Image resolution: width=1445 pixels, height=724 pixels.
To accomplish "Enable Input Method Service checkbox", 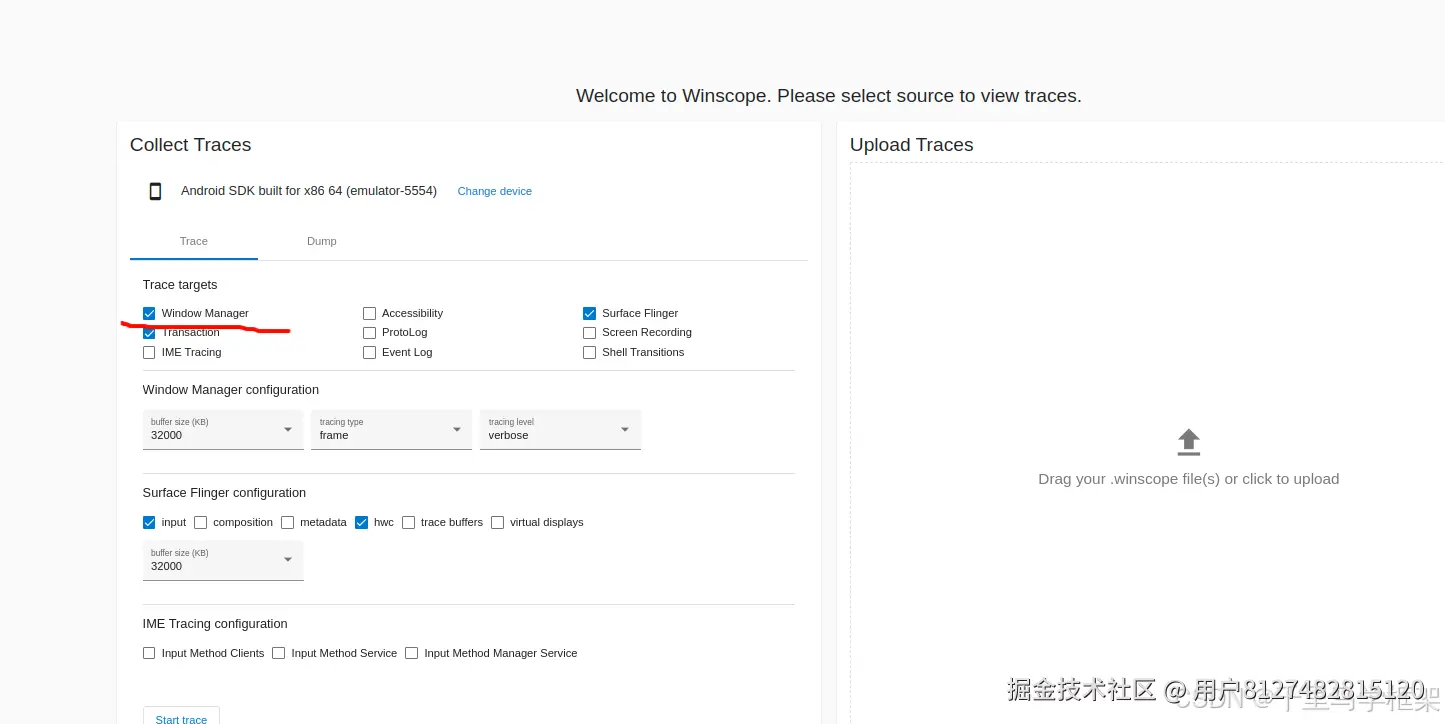I will tap(279, 653).
